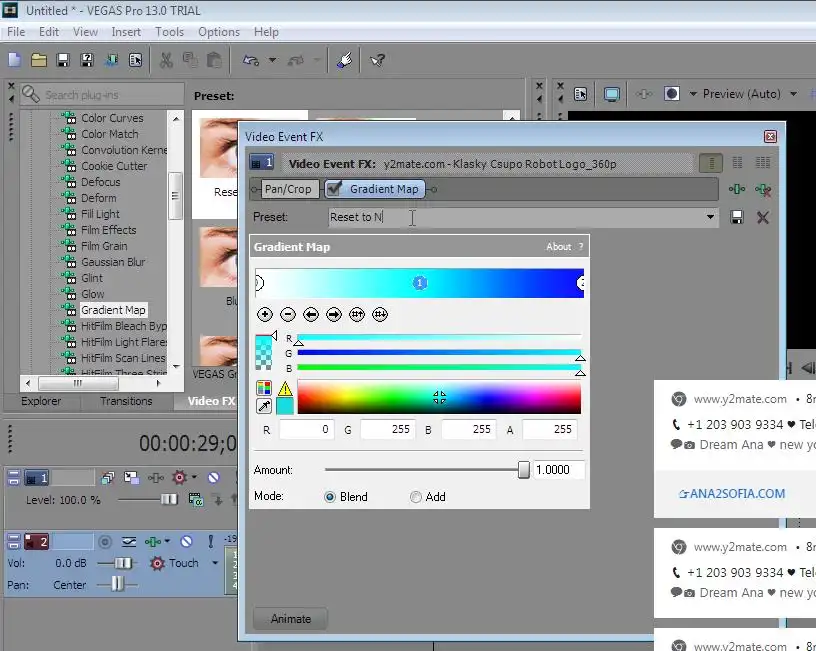Open project Properties from the toolbar
The image size is (816, 651).
(x=135, y=60)
